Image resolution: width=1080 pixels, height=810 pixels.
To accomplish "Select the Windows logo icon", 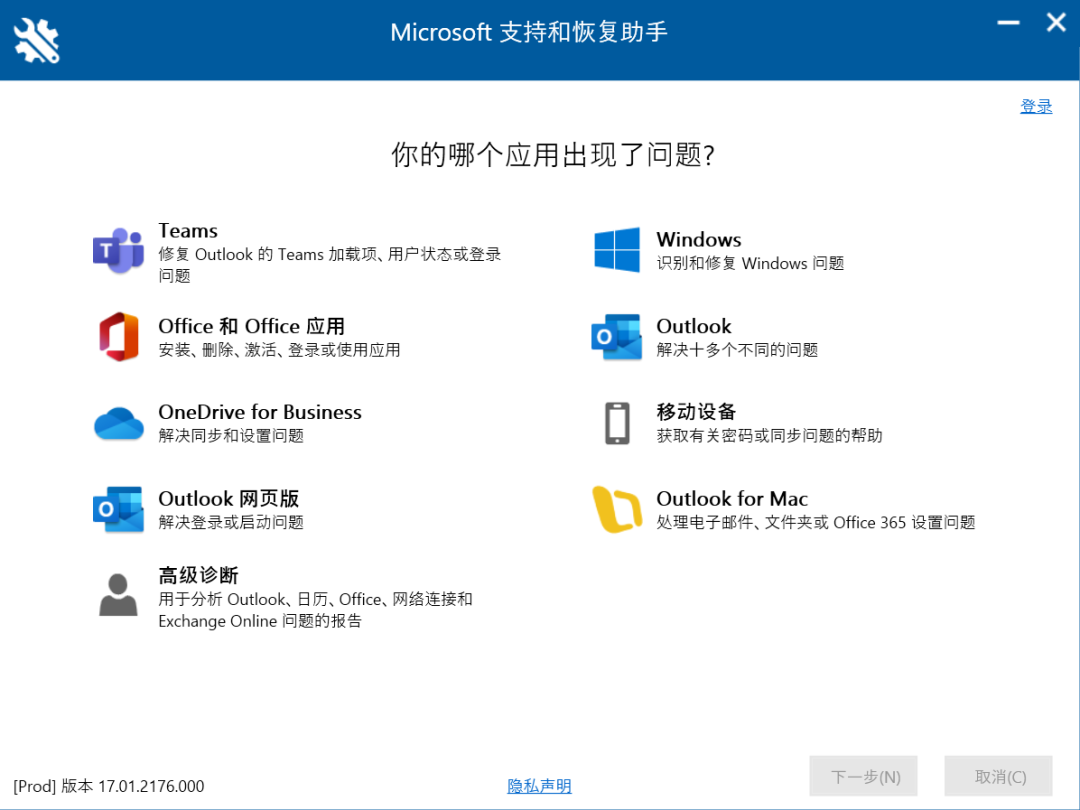I will [616, 250].
